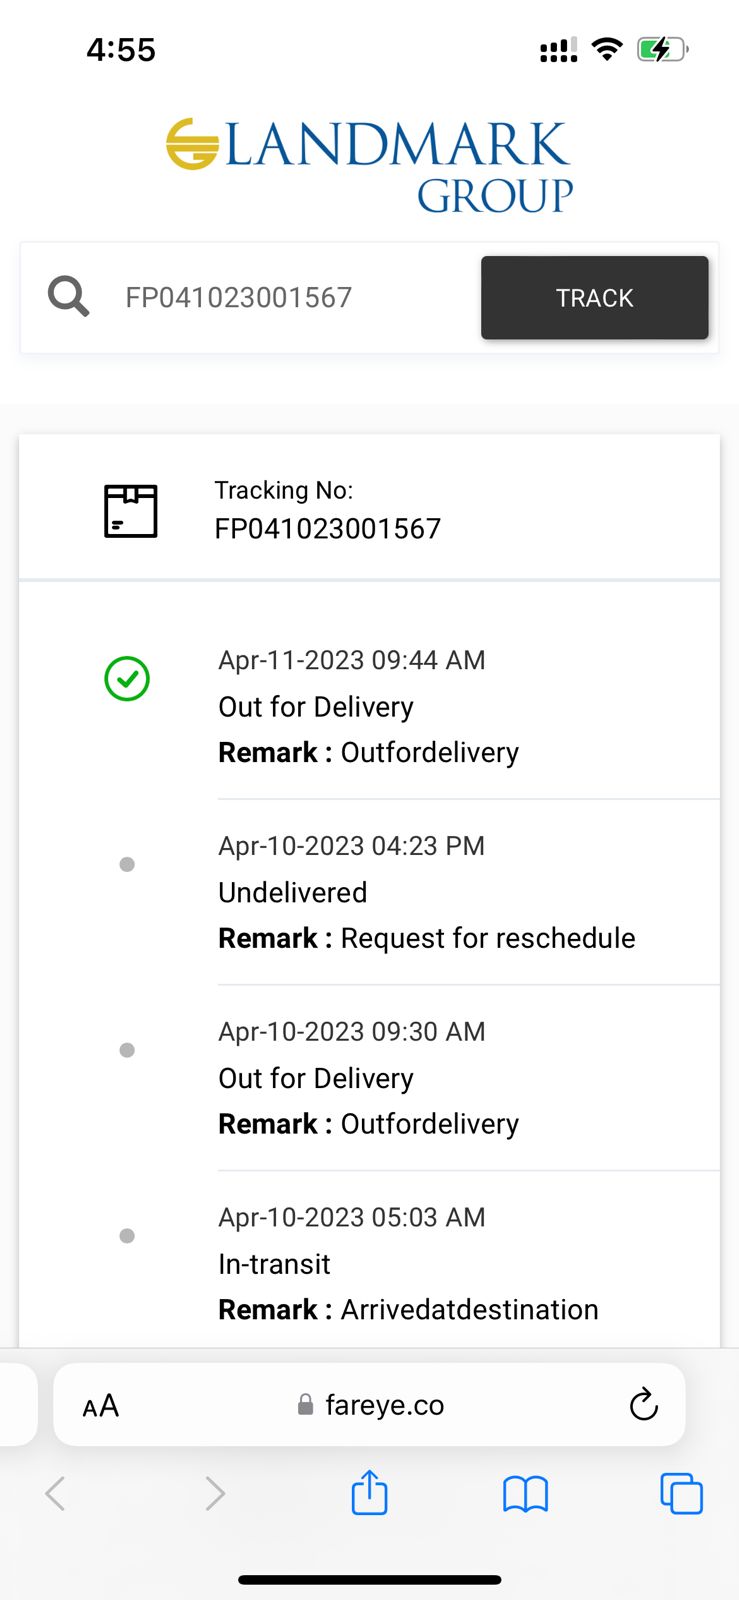Click the Apr-11-2023 Out for Delivery entry
This screenshot has height=1600, width=739.
pyautogui.click(x=316, y=707)
